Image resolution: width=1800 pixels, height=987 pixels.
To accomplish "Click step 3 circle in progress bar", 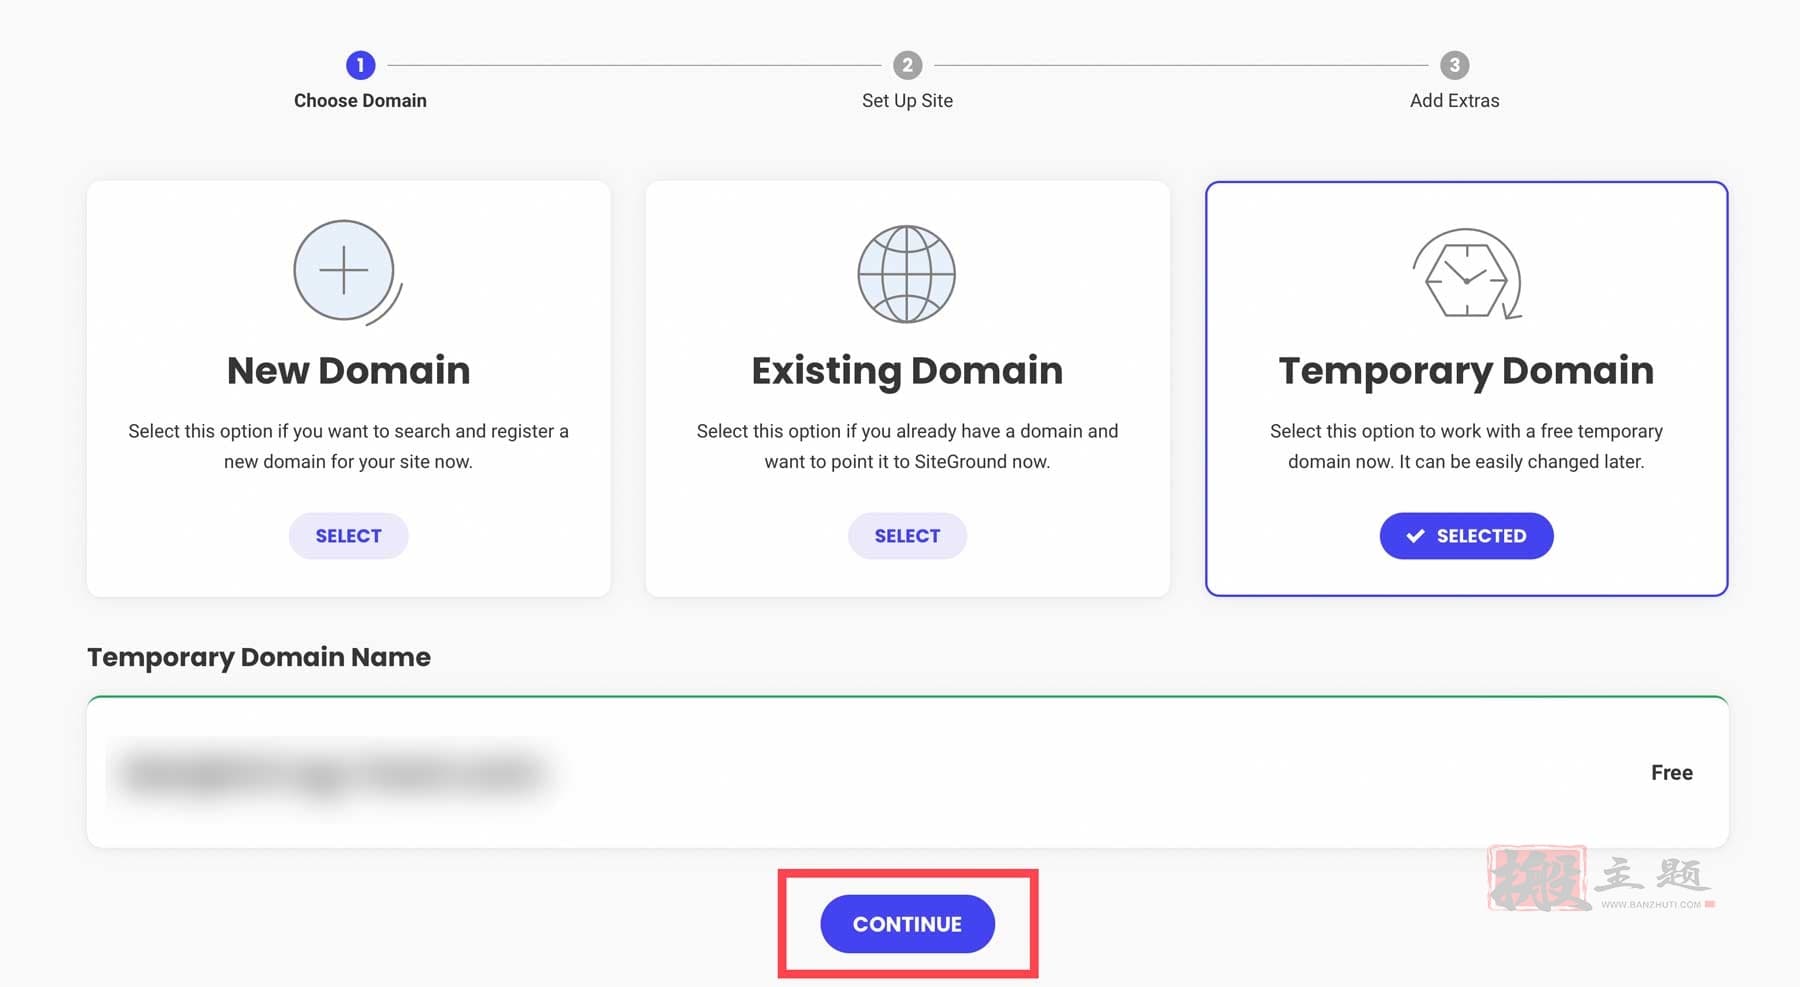I will tap(1454, 65).
